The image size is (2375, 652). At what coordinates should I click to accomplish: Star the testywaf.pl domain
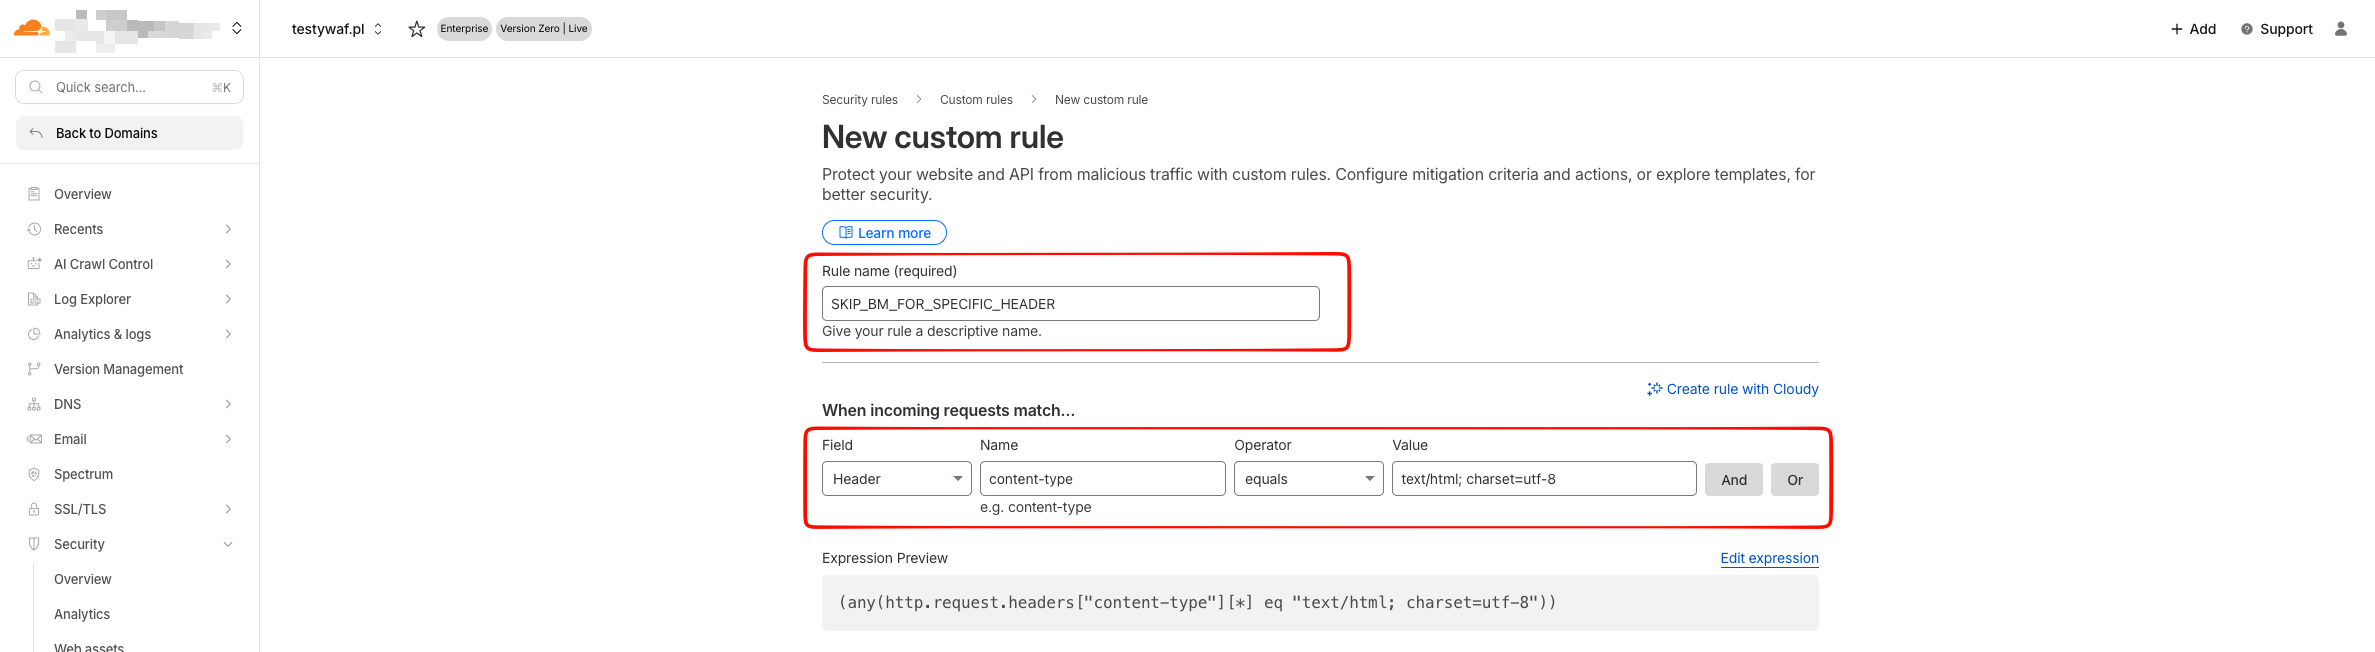pos(417,29)
